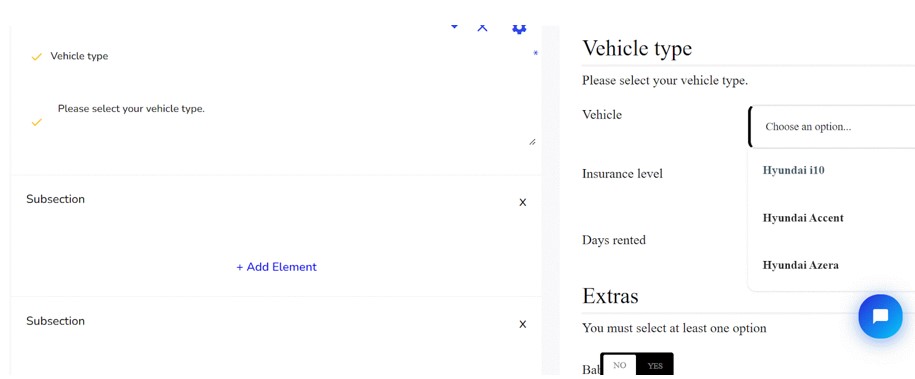Grab the textarea resize handle
This screenshot has width=915, height=379.
click(532, 142)
